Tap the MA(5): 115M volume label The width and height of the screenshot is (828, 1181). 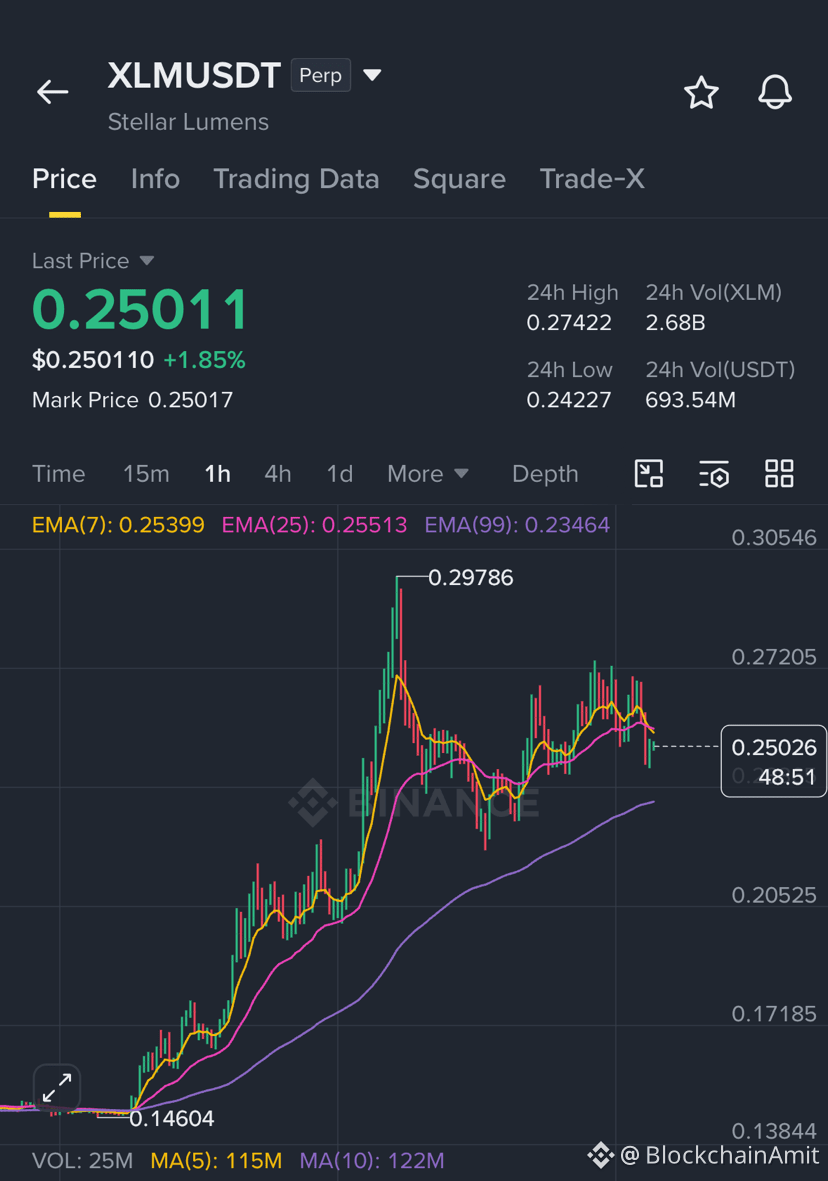[216, 1161]
